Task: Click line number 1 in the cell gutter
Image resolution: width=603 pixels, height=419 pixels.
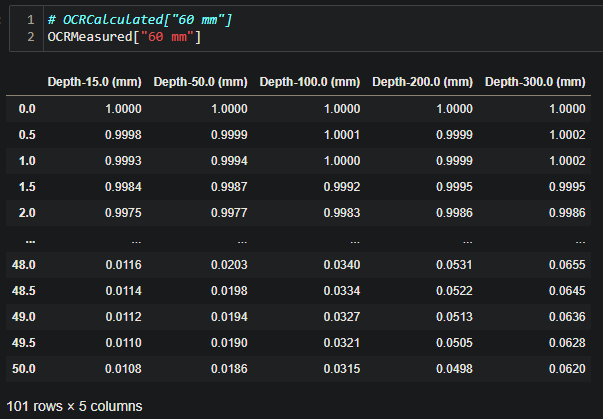Action: (31, 20)
